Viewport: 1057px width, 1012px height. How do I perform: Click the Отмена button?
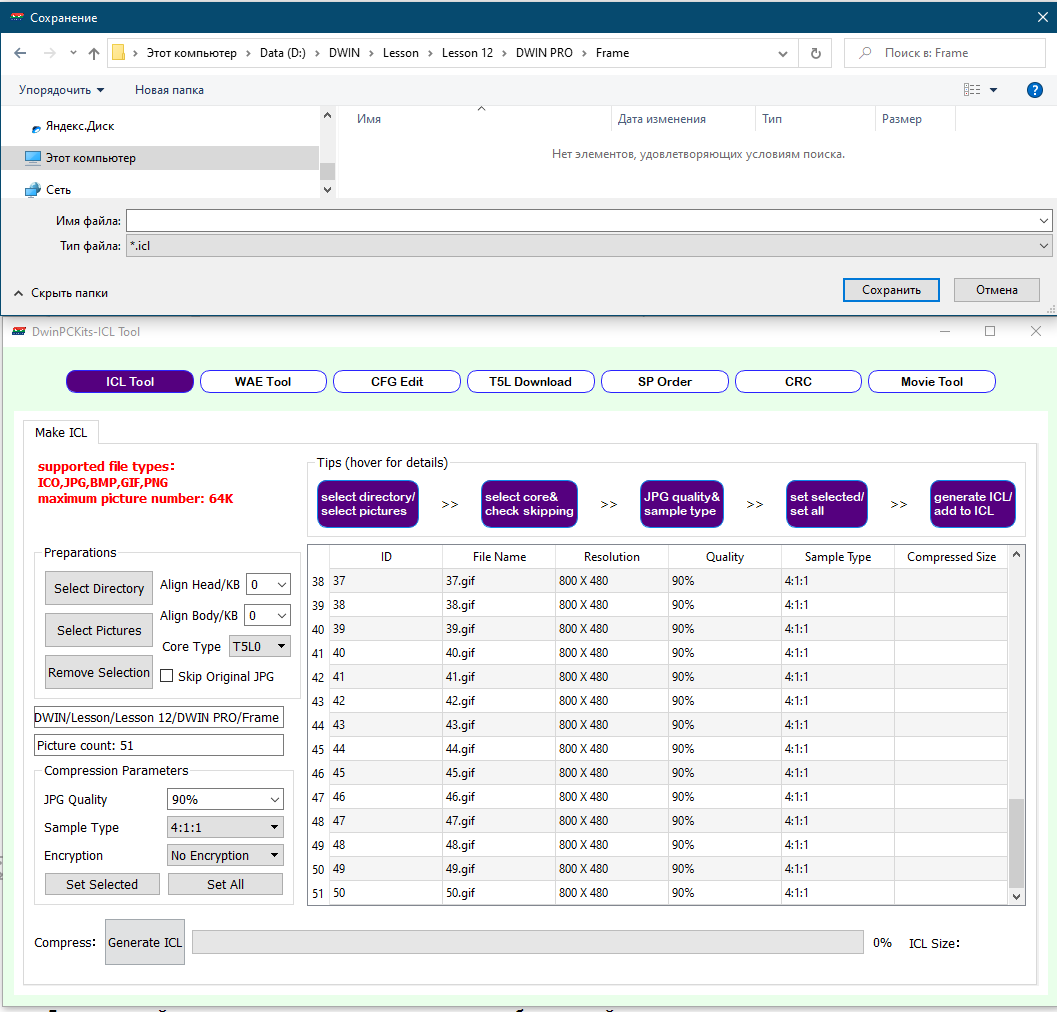point(996,290)
